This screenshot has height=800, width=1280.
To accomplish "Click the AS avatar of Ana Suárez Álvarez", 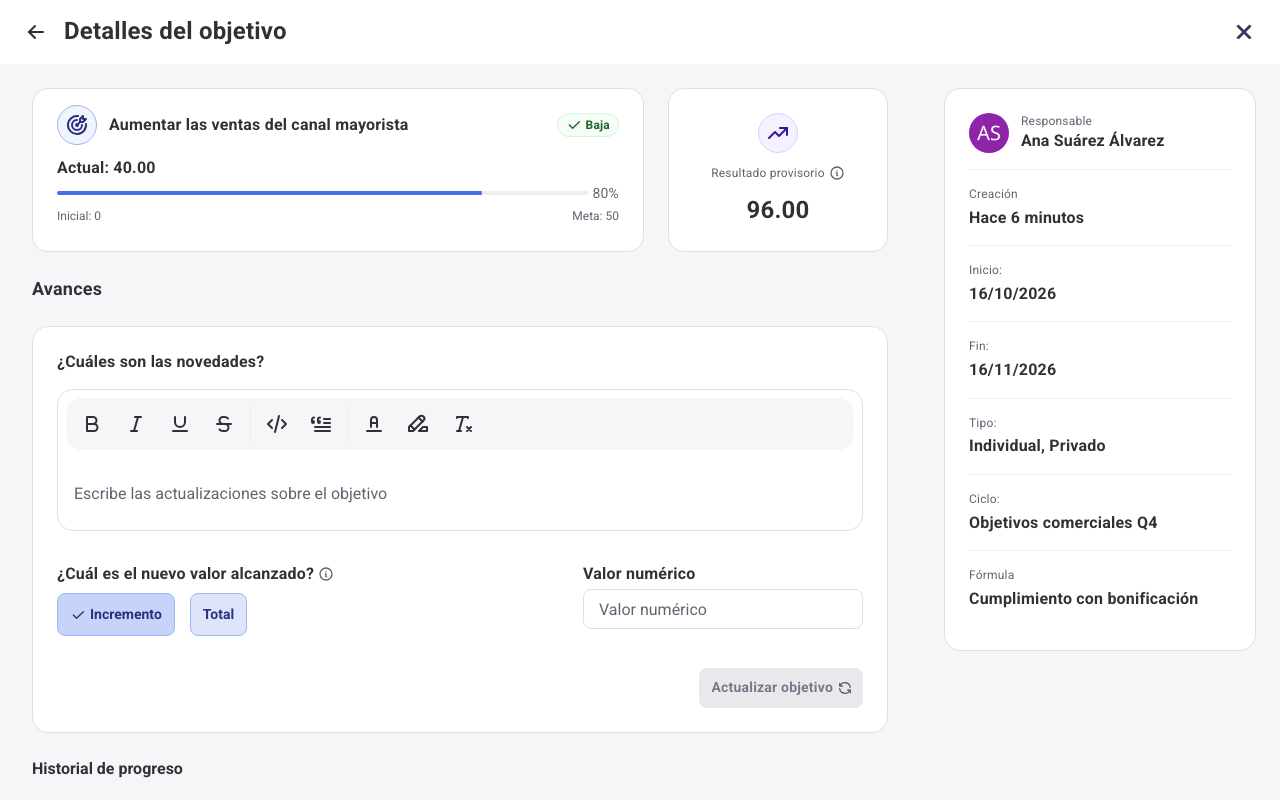I will [989, 133].
